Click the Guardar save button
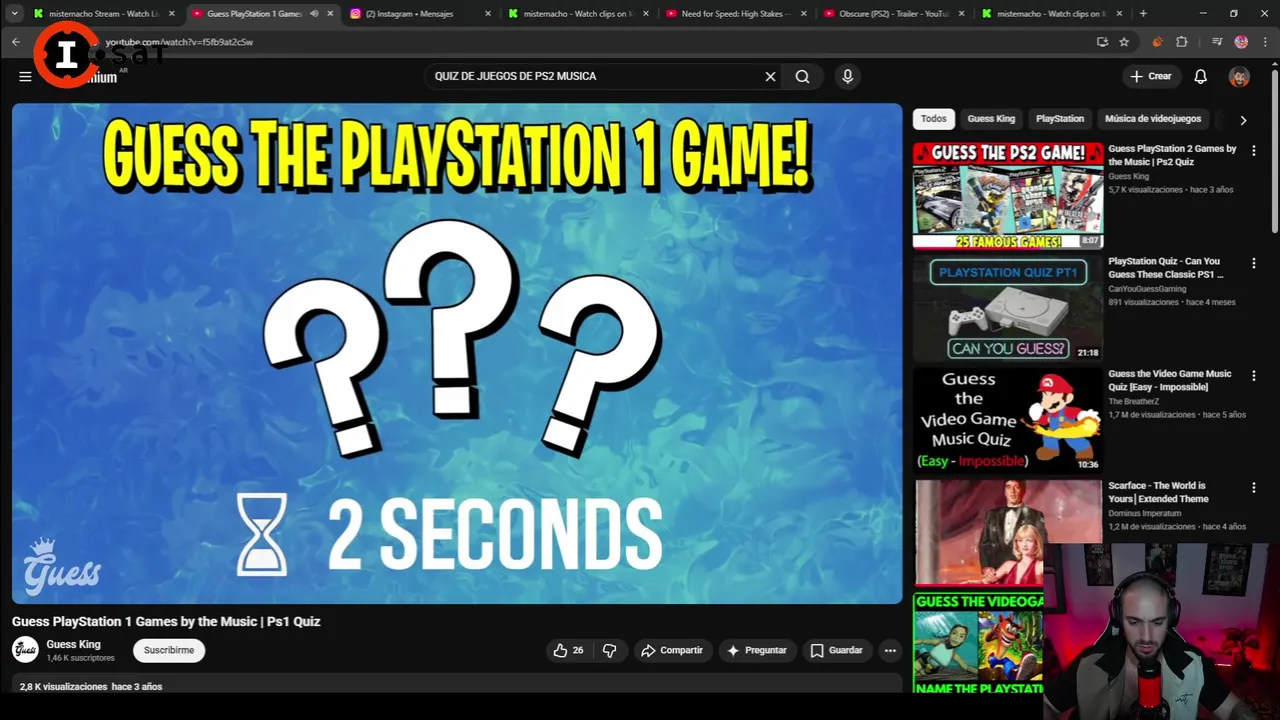 coord(836,650)
